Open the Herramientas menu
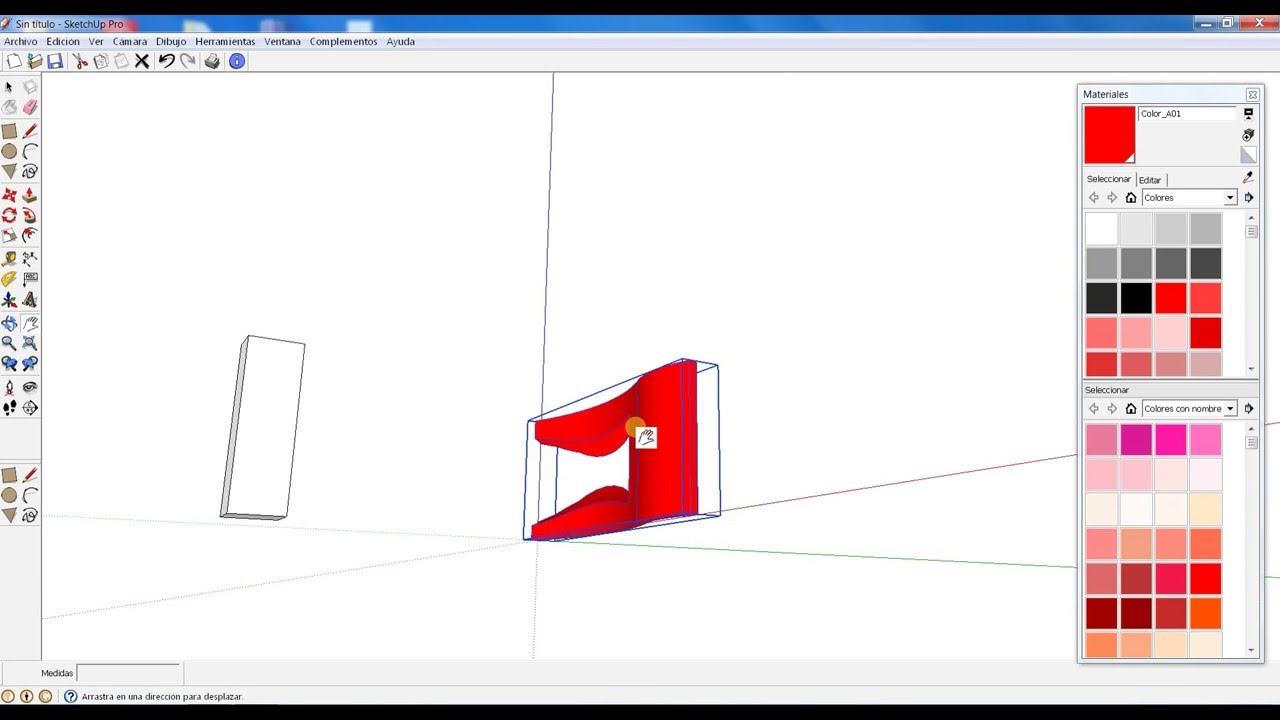This screenshot has width=1280, height=720. click(x=225, y=41)
